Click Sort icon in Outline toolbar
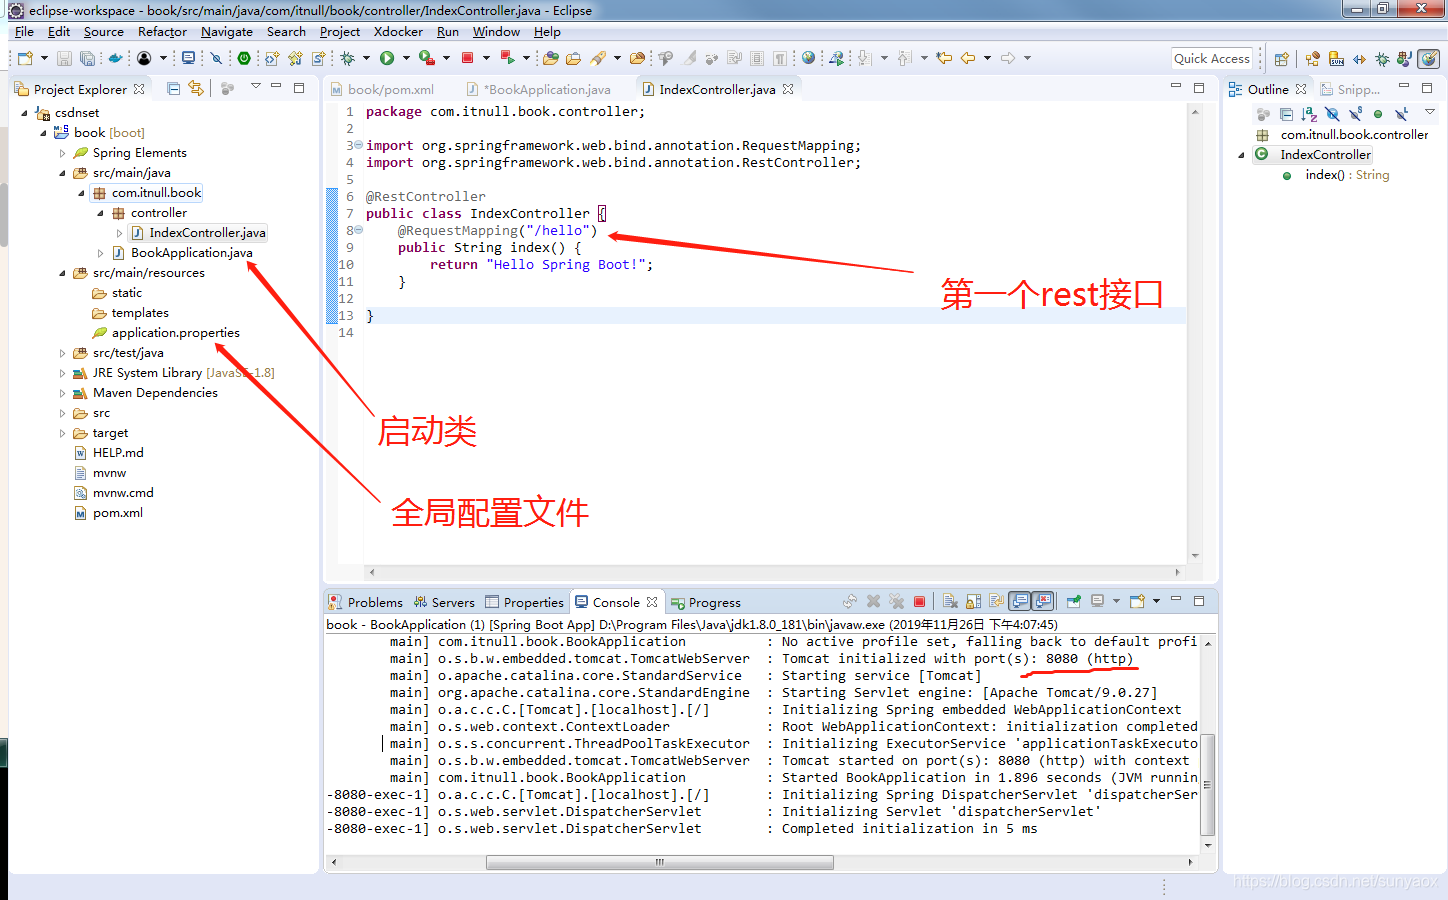Screen dimensions: 1448x900 (1309, 114)
